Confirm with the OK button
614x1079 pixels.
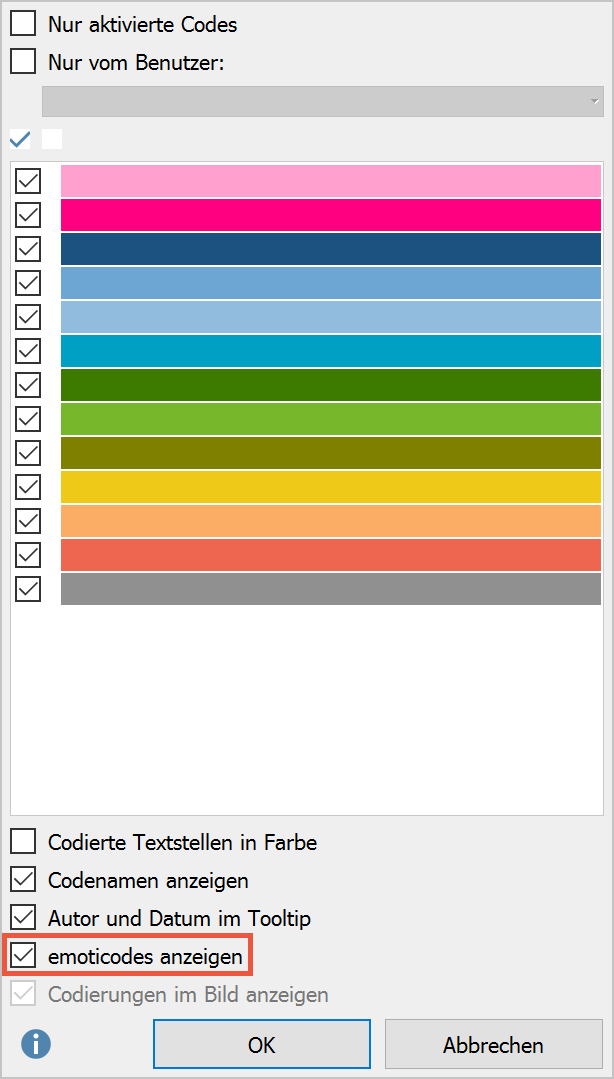(x=262, y=1045)
